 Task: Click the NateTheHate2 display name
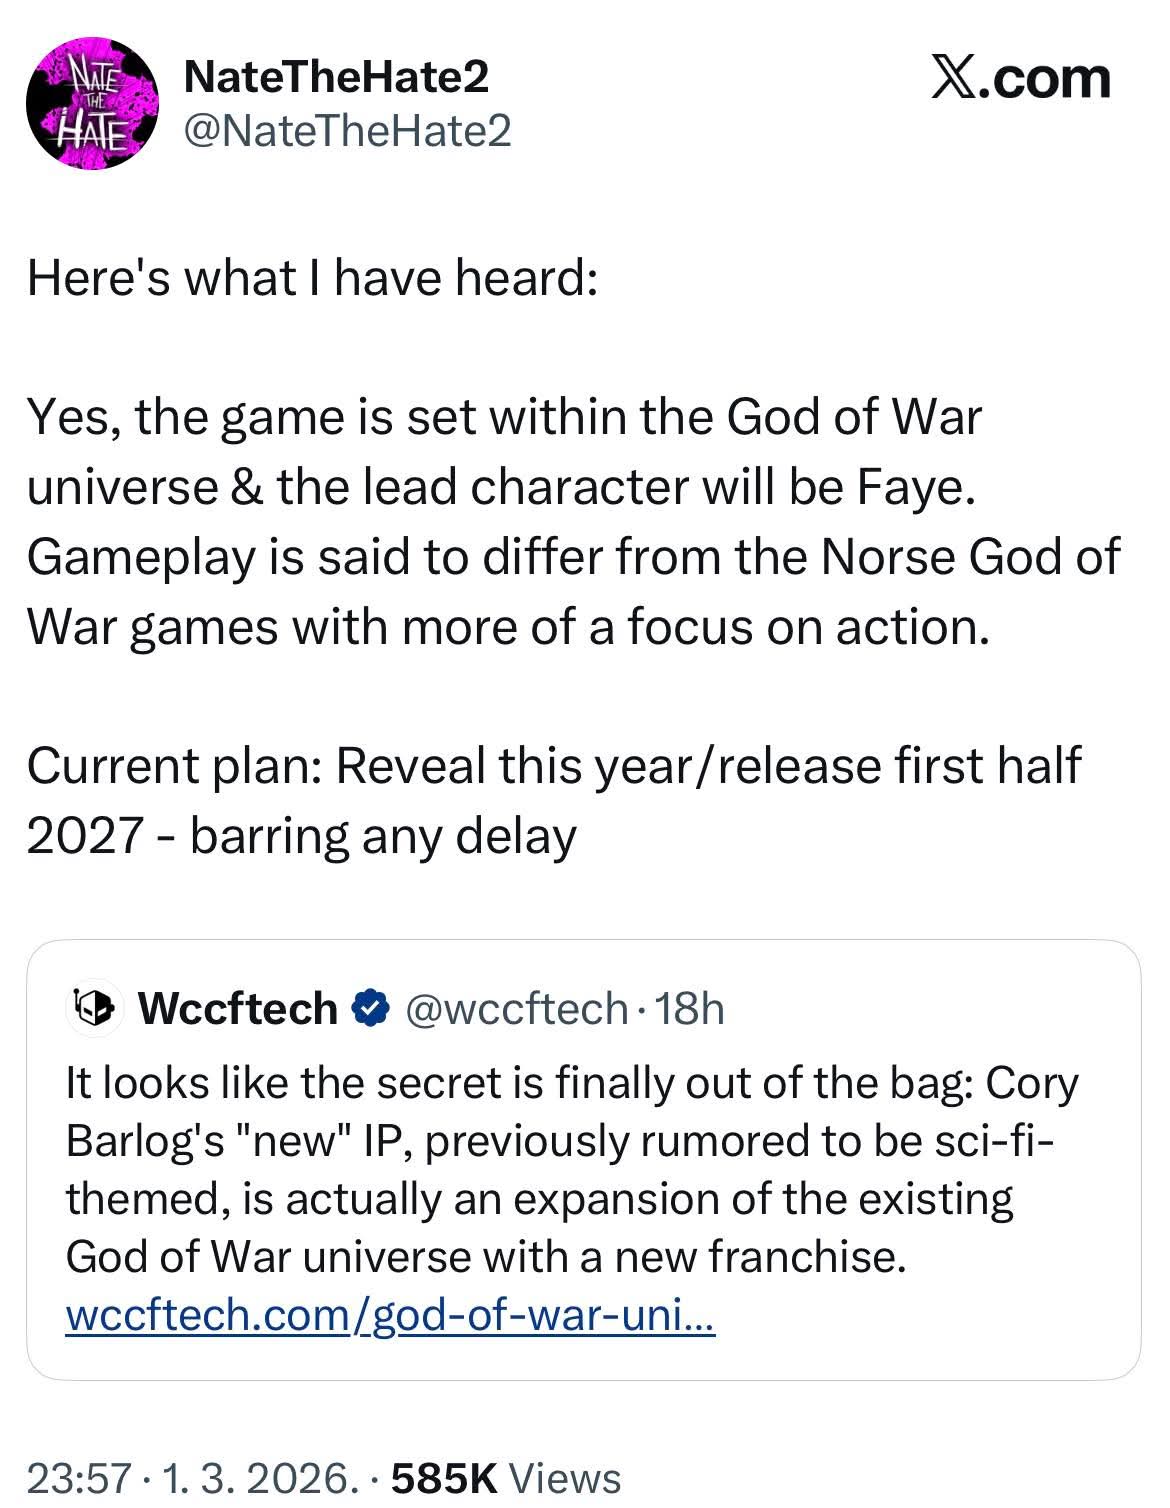(x=336, y=77)
